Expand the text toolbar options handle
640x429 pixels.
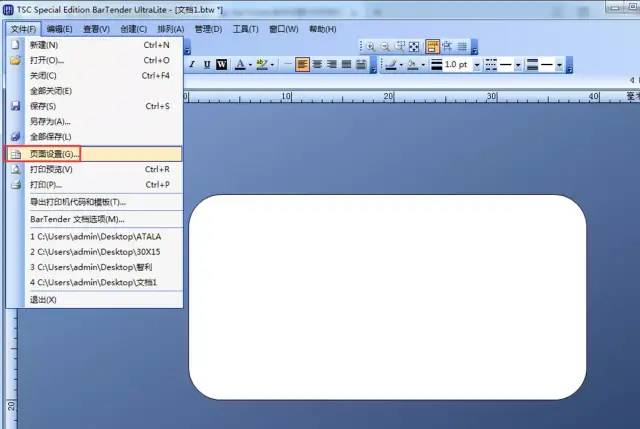[x=373, y=65]
